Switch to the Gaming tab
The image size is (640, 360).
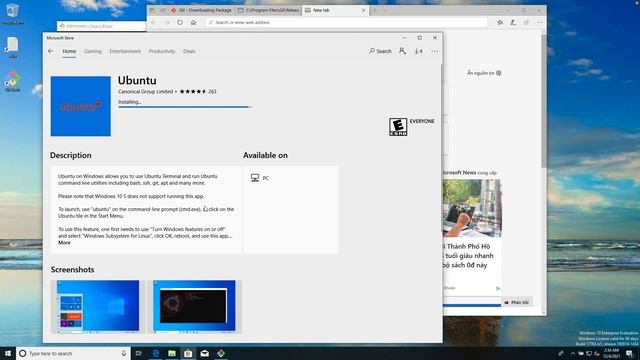pos(93,51)
